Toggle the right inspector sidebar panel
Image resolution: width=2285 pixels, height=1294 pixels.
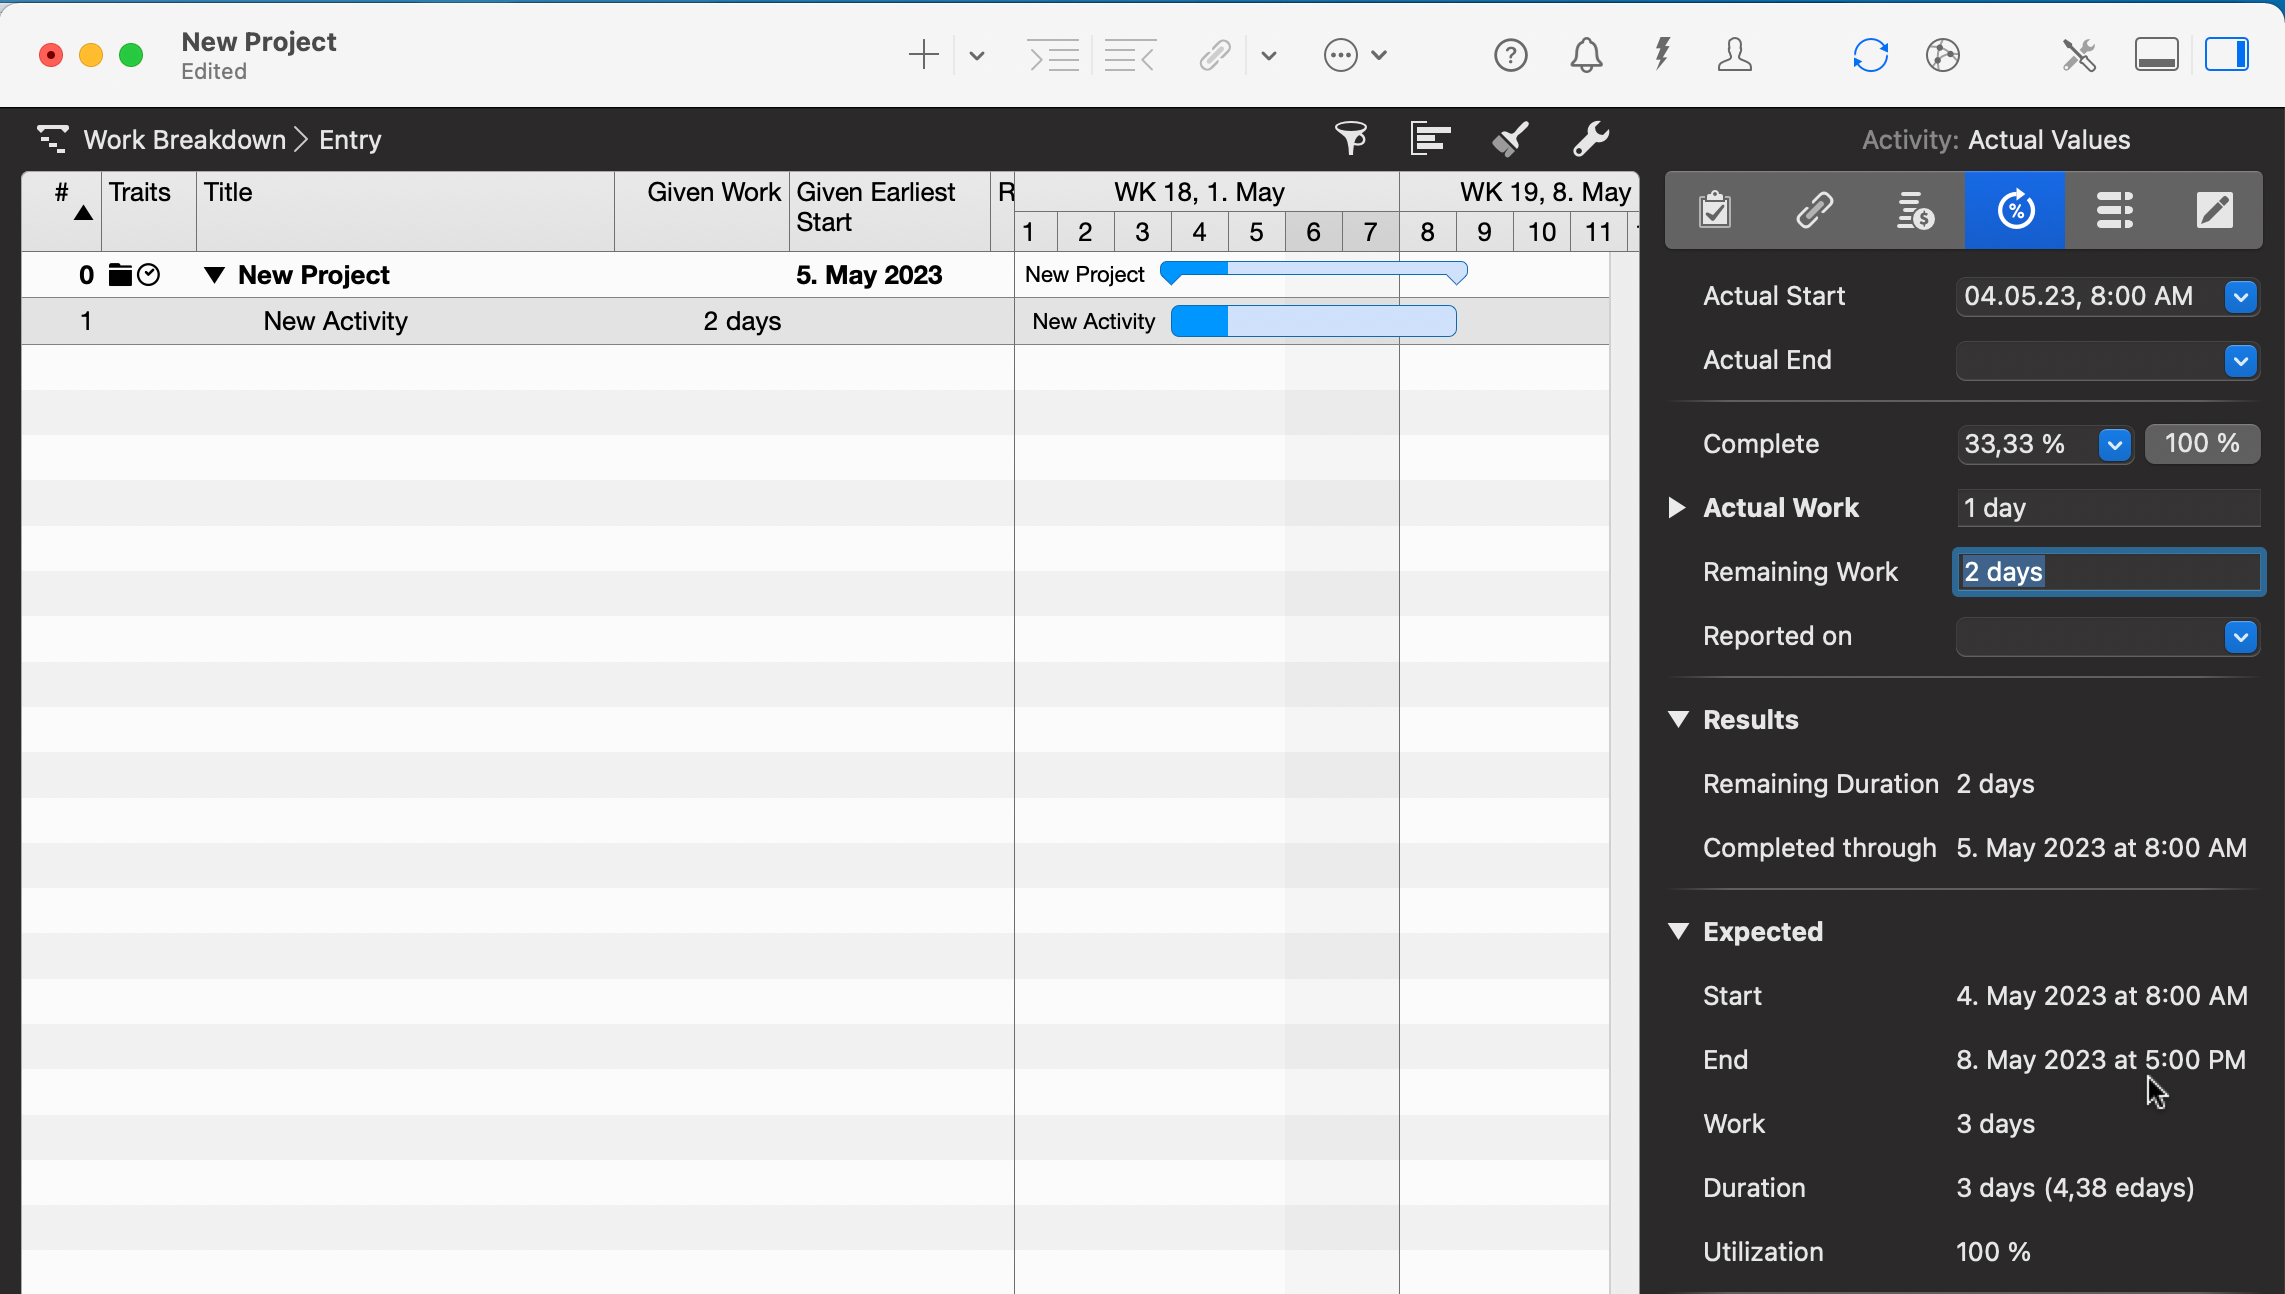2227,55
